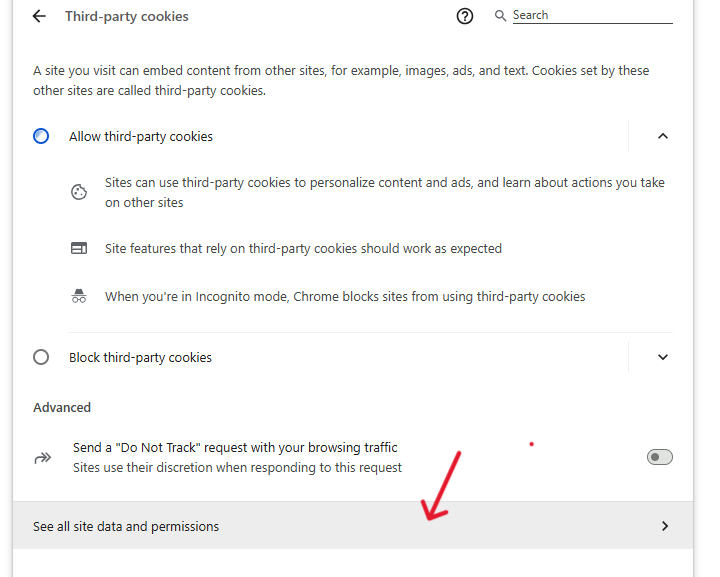720x577 pixels.
Task: Click the Advanced section heading
Action: click(x=62, y=407)
